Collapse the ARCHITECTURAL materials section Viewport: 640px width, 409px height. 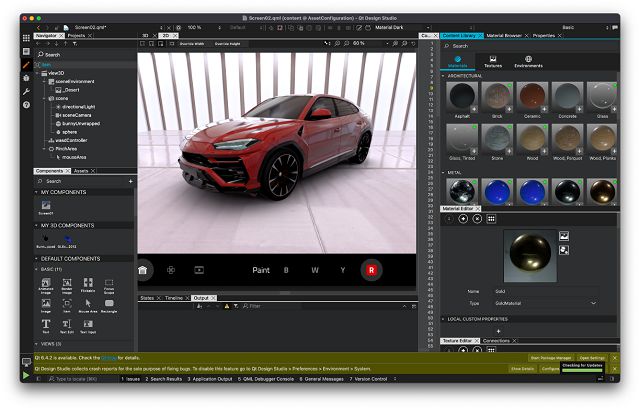443,75
